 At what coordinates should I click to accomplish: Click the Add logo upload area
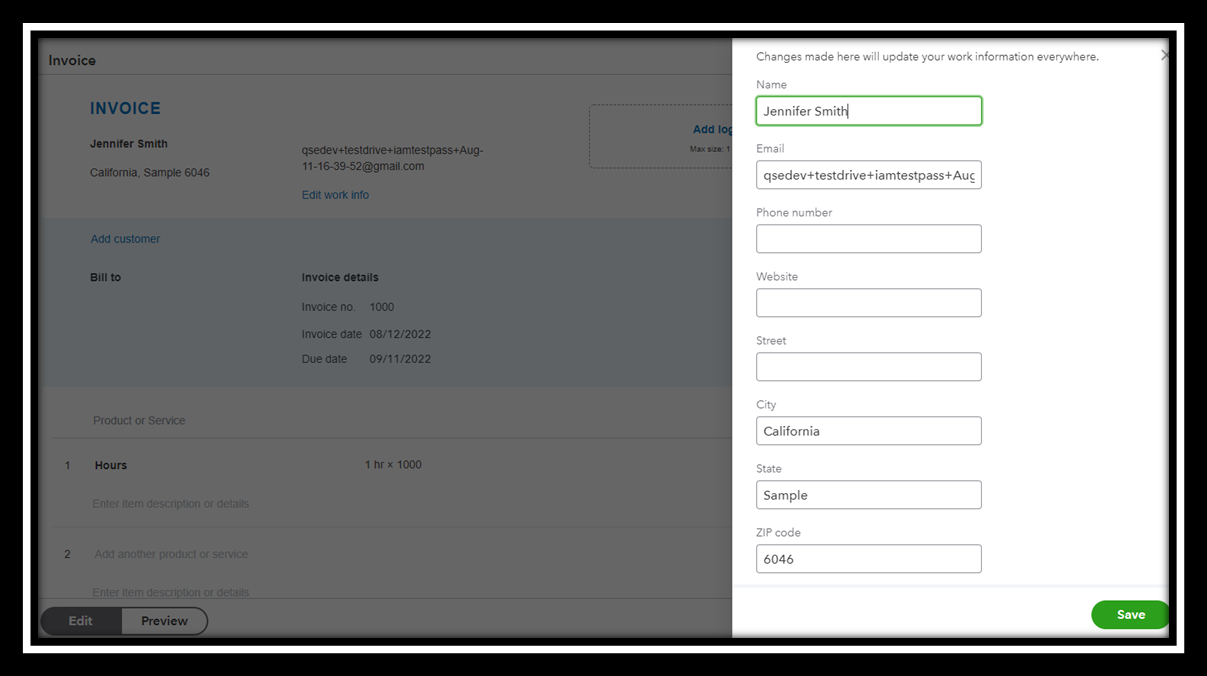661,136
